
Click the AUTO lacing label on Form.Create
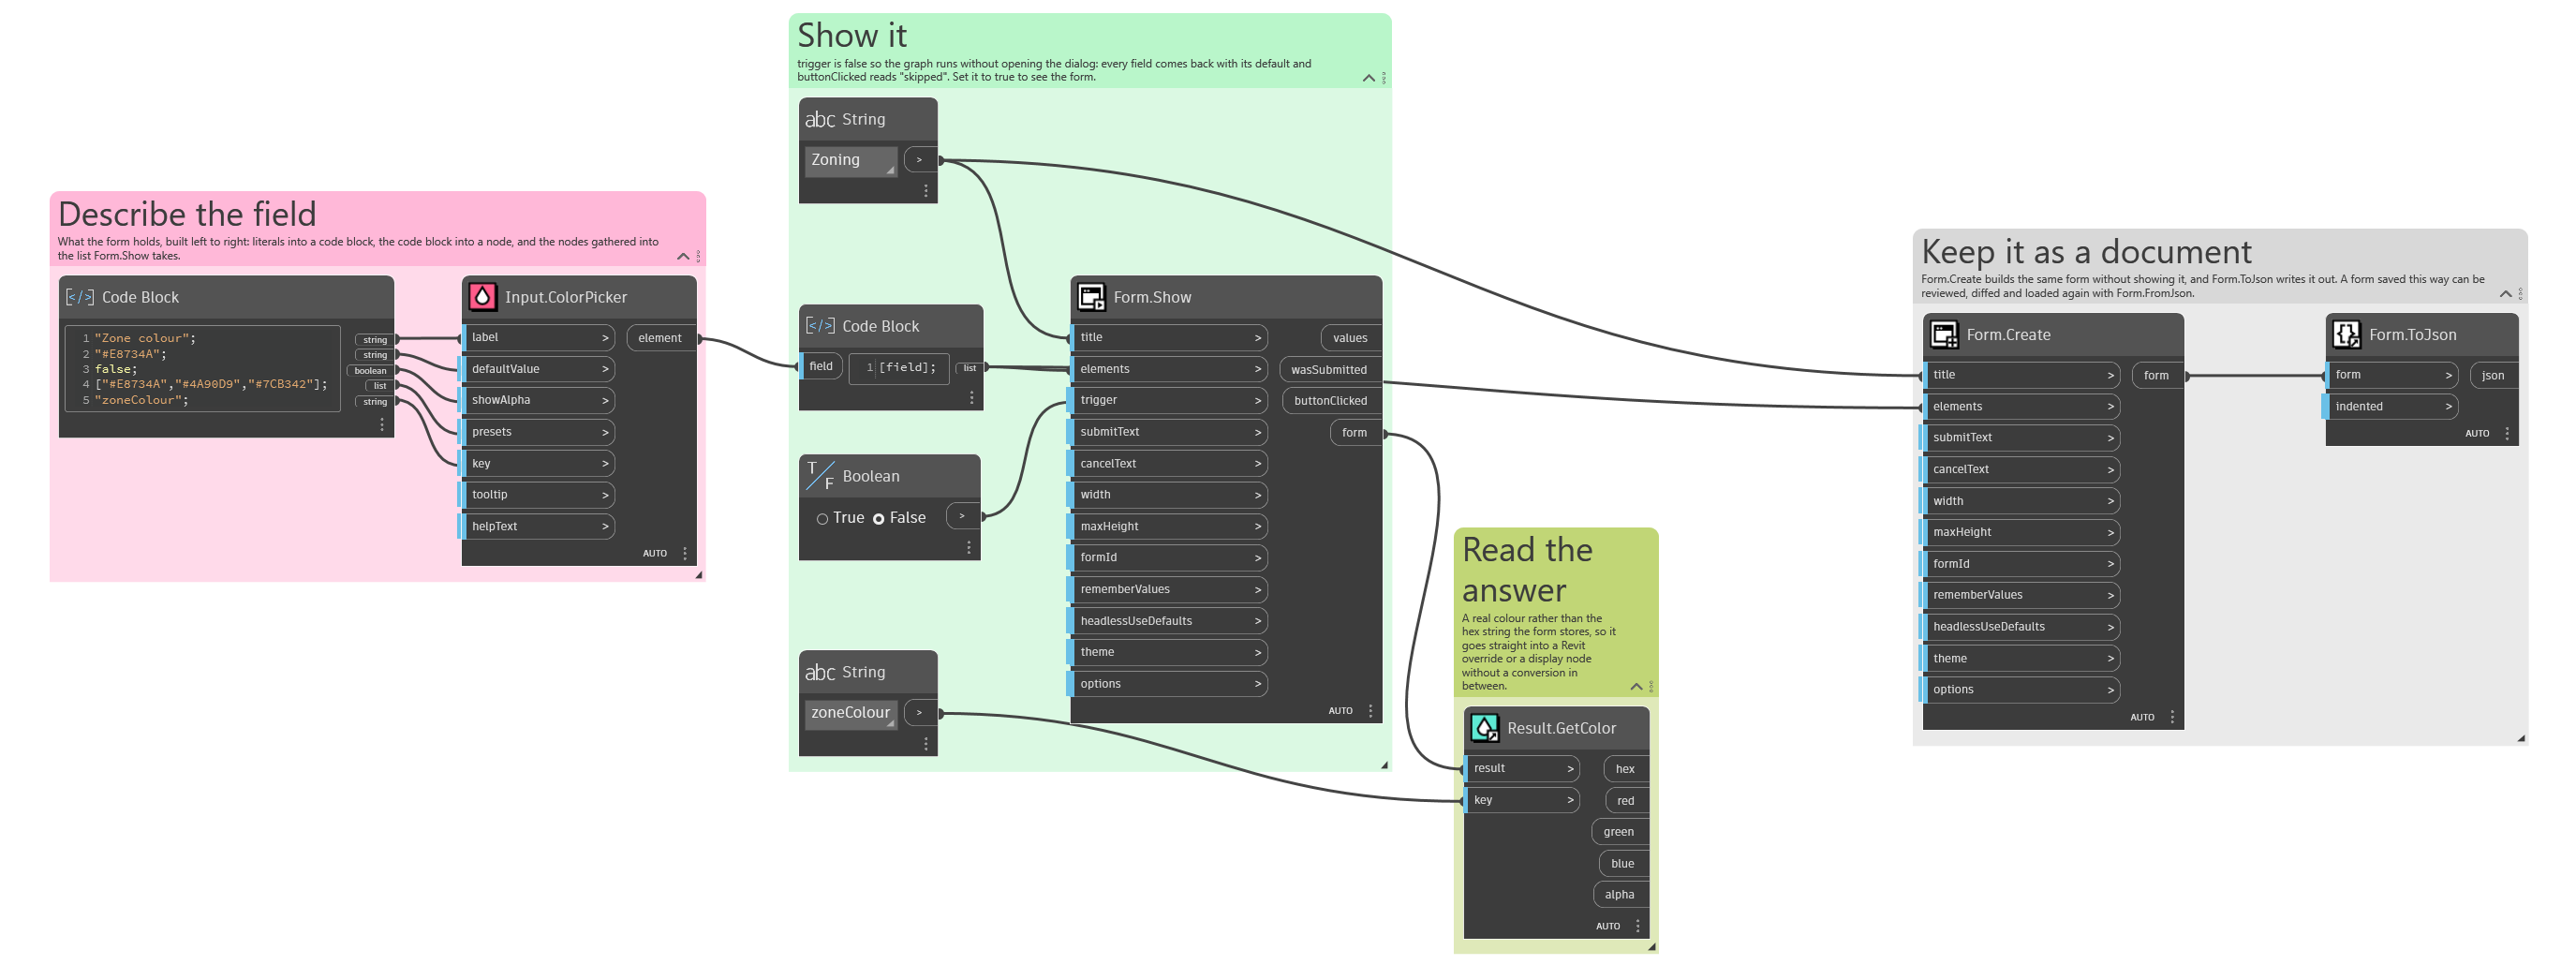(x=2142, y=717)
